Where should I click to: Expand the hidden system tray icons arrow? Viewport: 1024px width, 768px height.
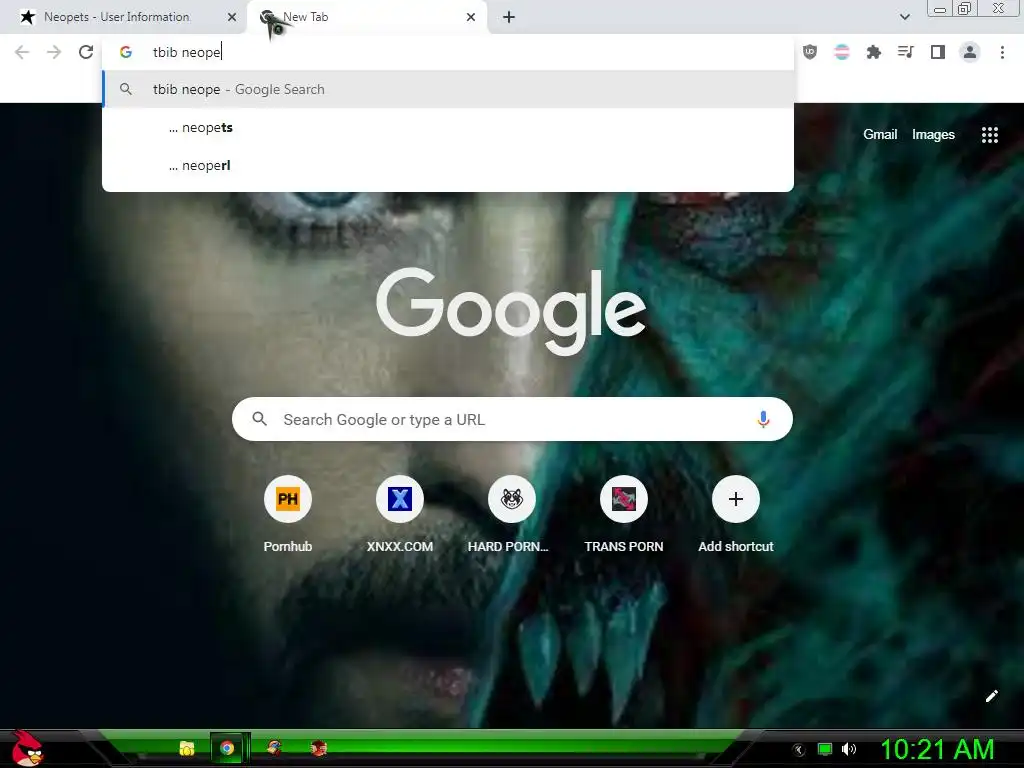pyautogui.click(x=798, y=750)
